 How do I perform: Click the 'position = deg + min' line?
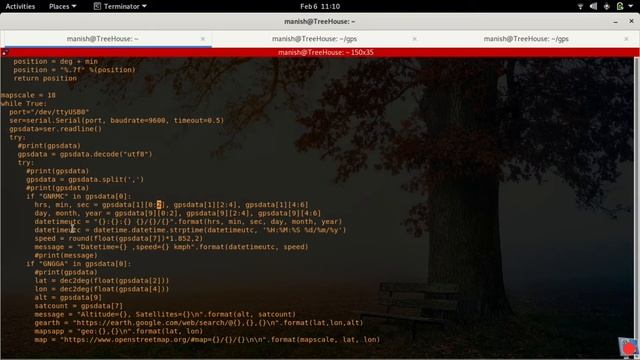(56, 62)
